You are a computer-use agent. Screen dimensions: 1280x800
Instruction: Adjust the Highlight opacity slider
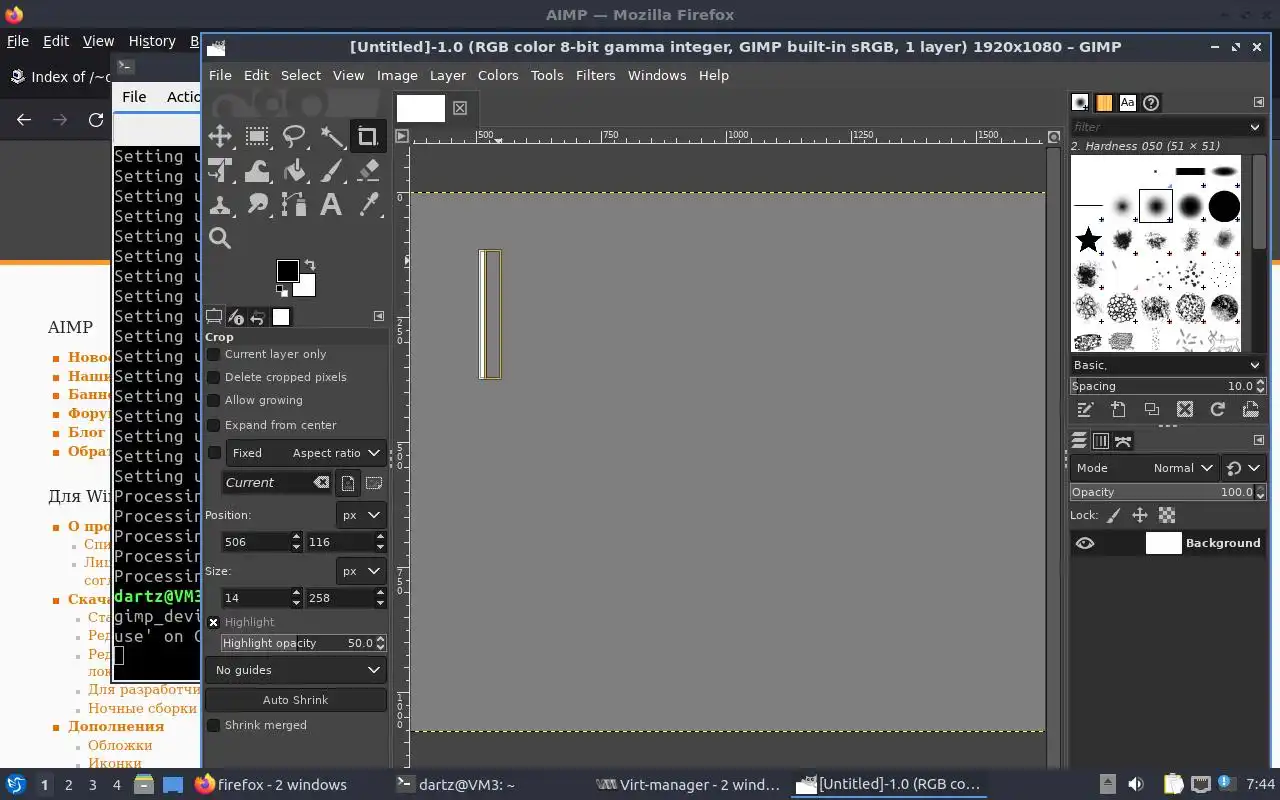pyautogui.click(x=297, y=643)
